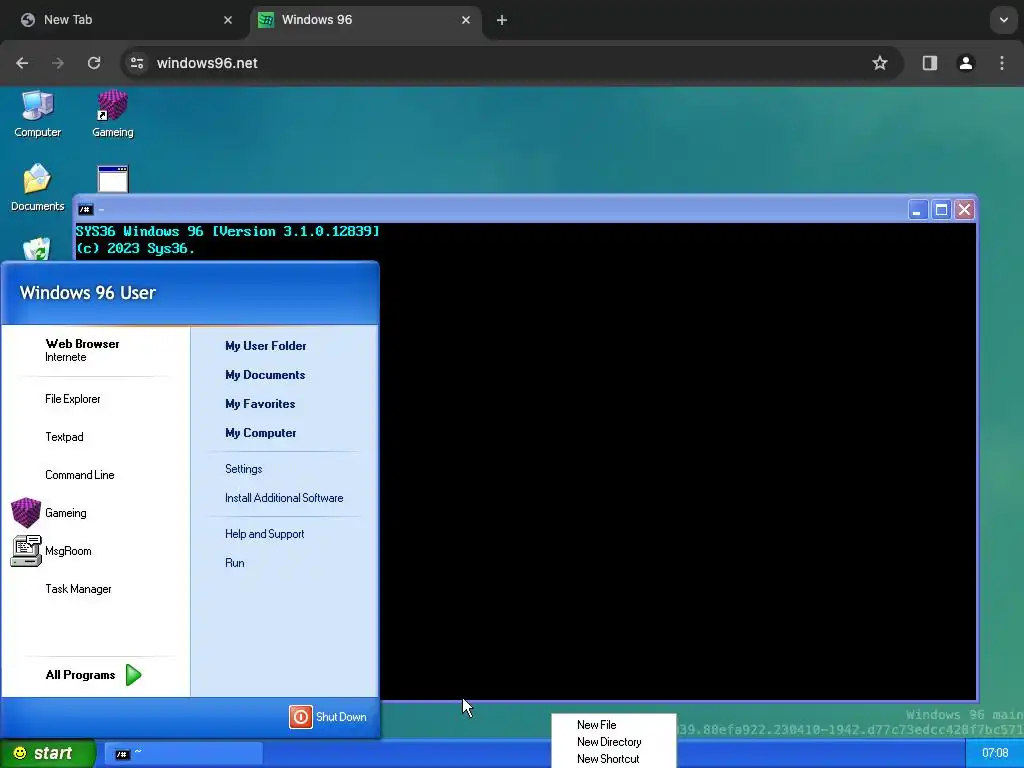The height and width of the screenshot is (768, 1024).
Task: Open Chrome three-dot menu
Action: (1002, 63)
